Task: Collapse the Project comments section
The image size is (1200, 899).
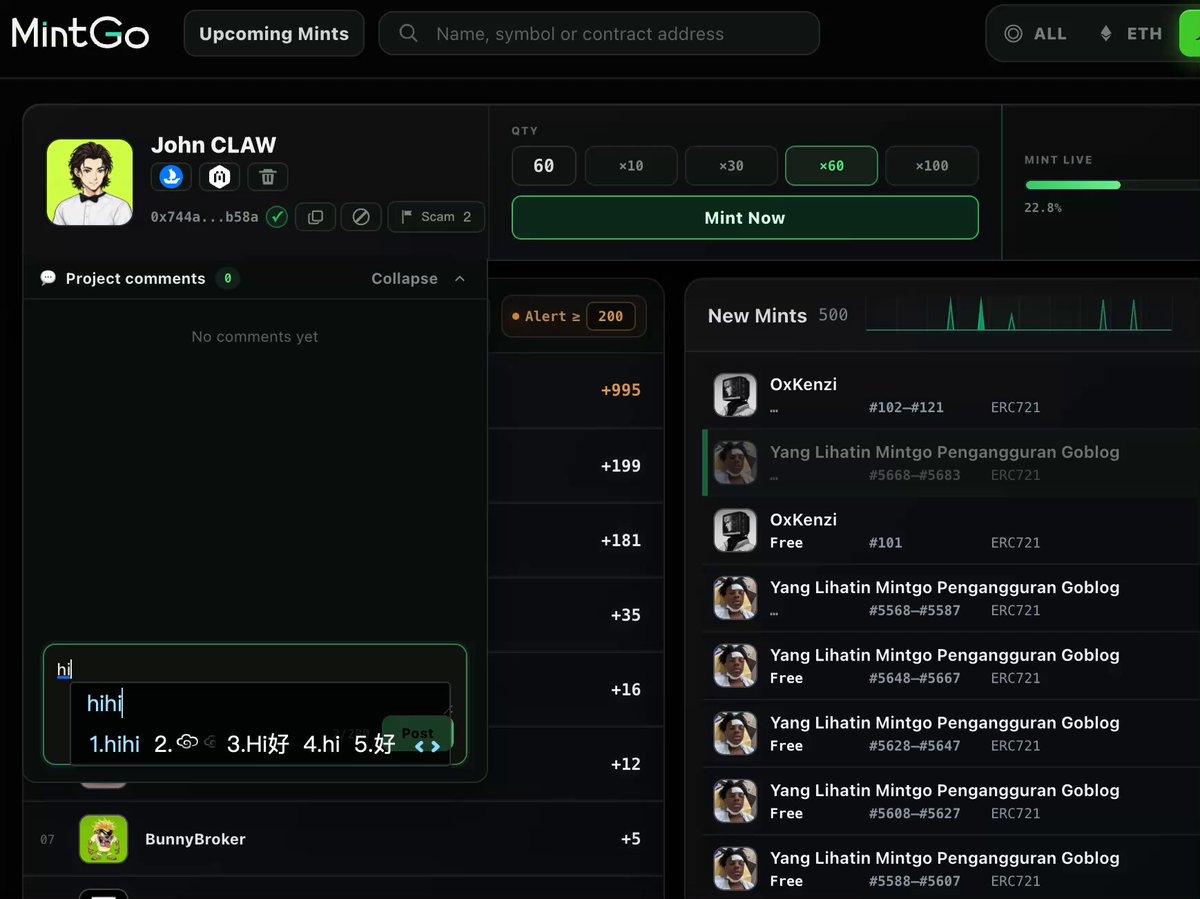Action: tap(418, 278)
